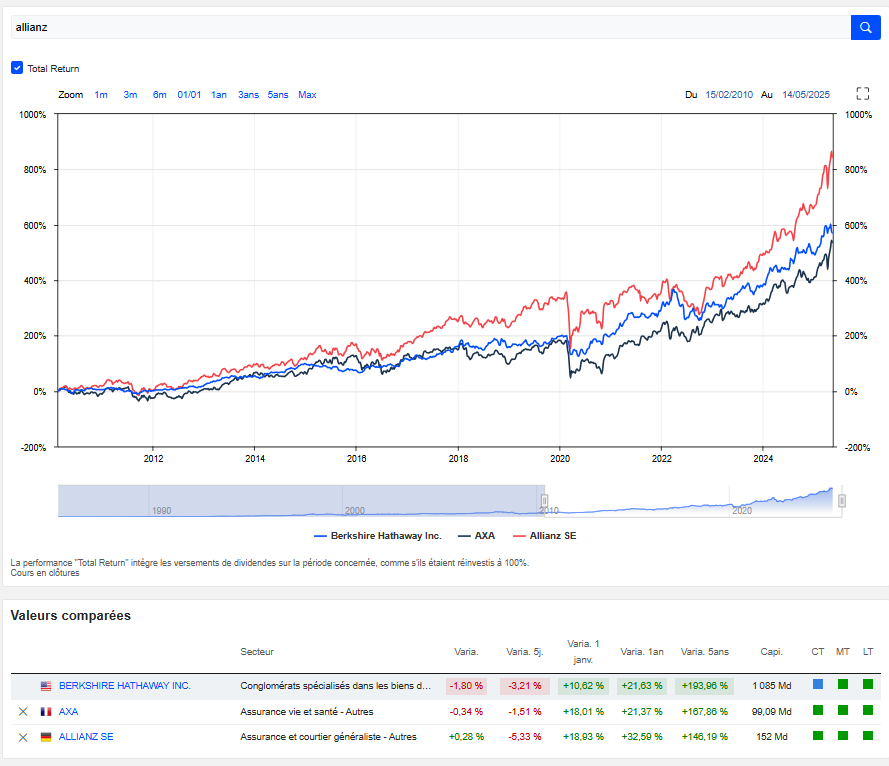Click the LT column header

pyautogui.click(x=867, y=652)
